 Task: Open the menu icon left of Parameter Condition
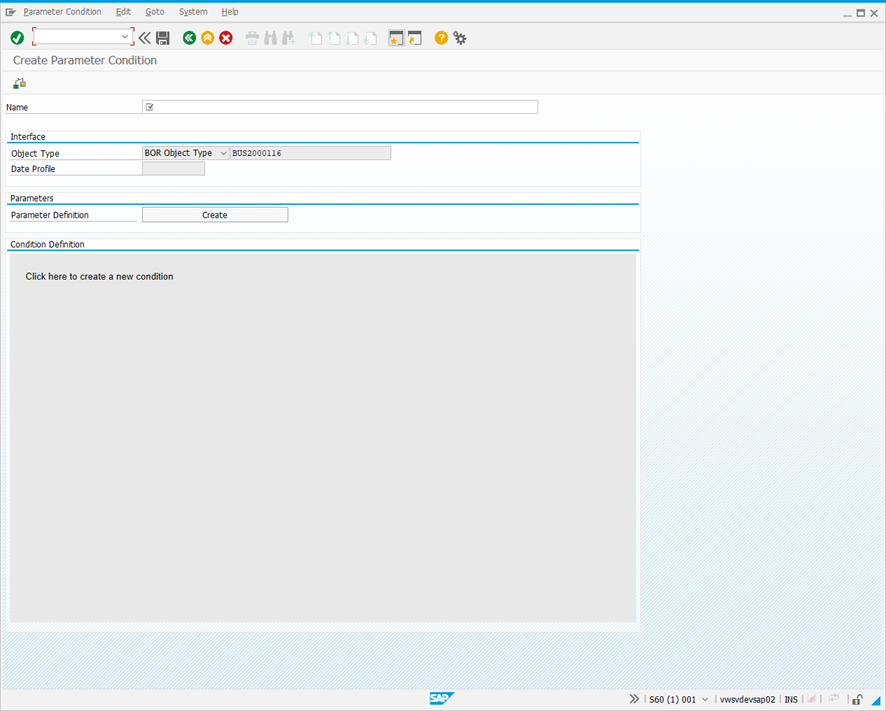pyautogui.click(x=10, y=12)
